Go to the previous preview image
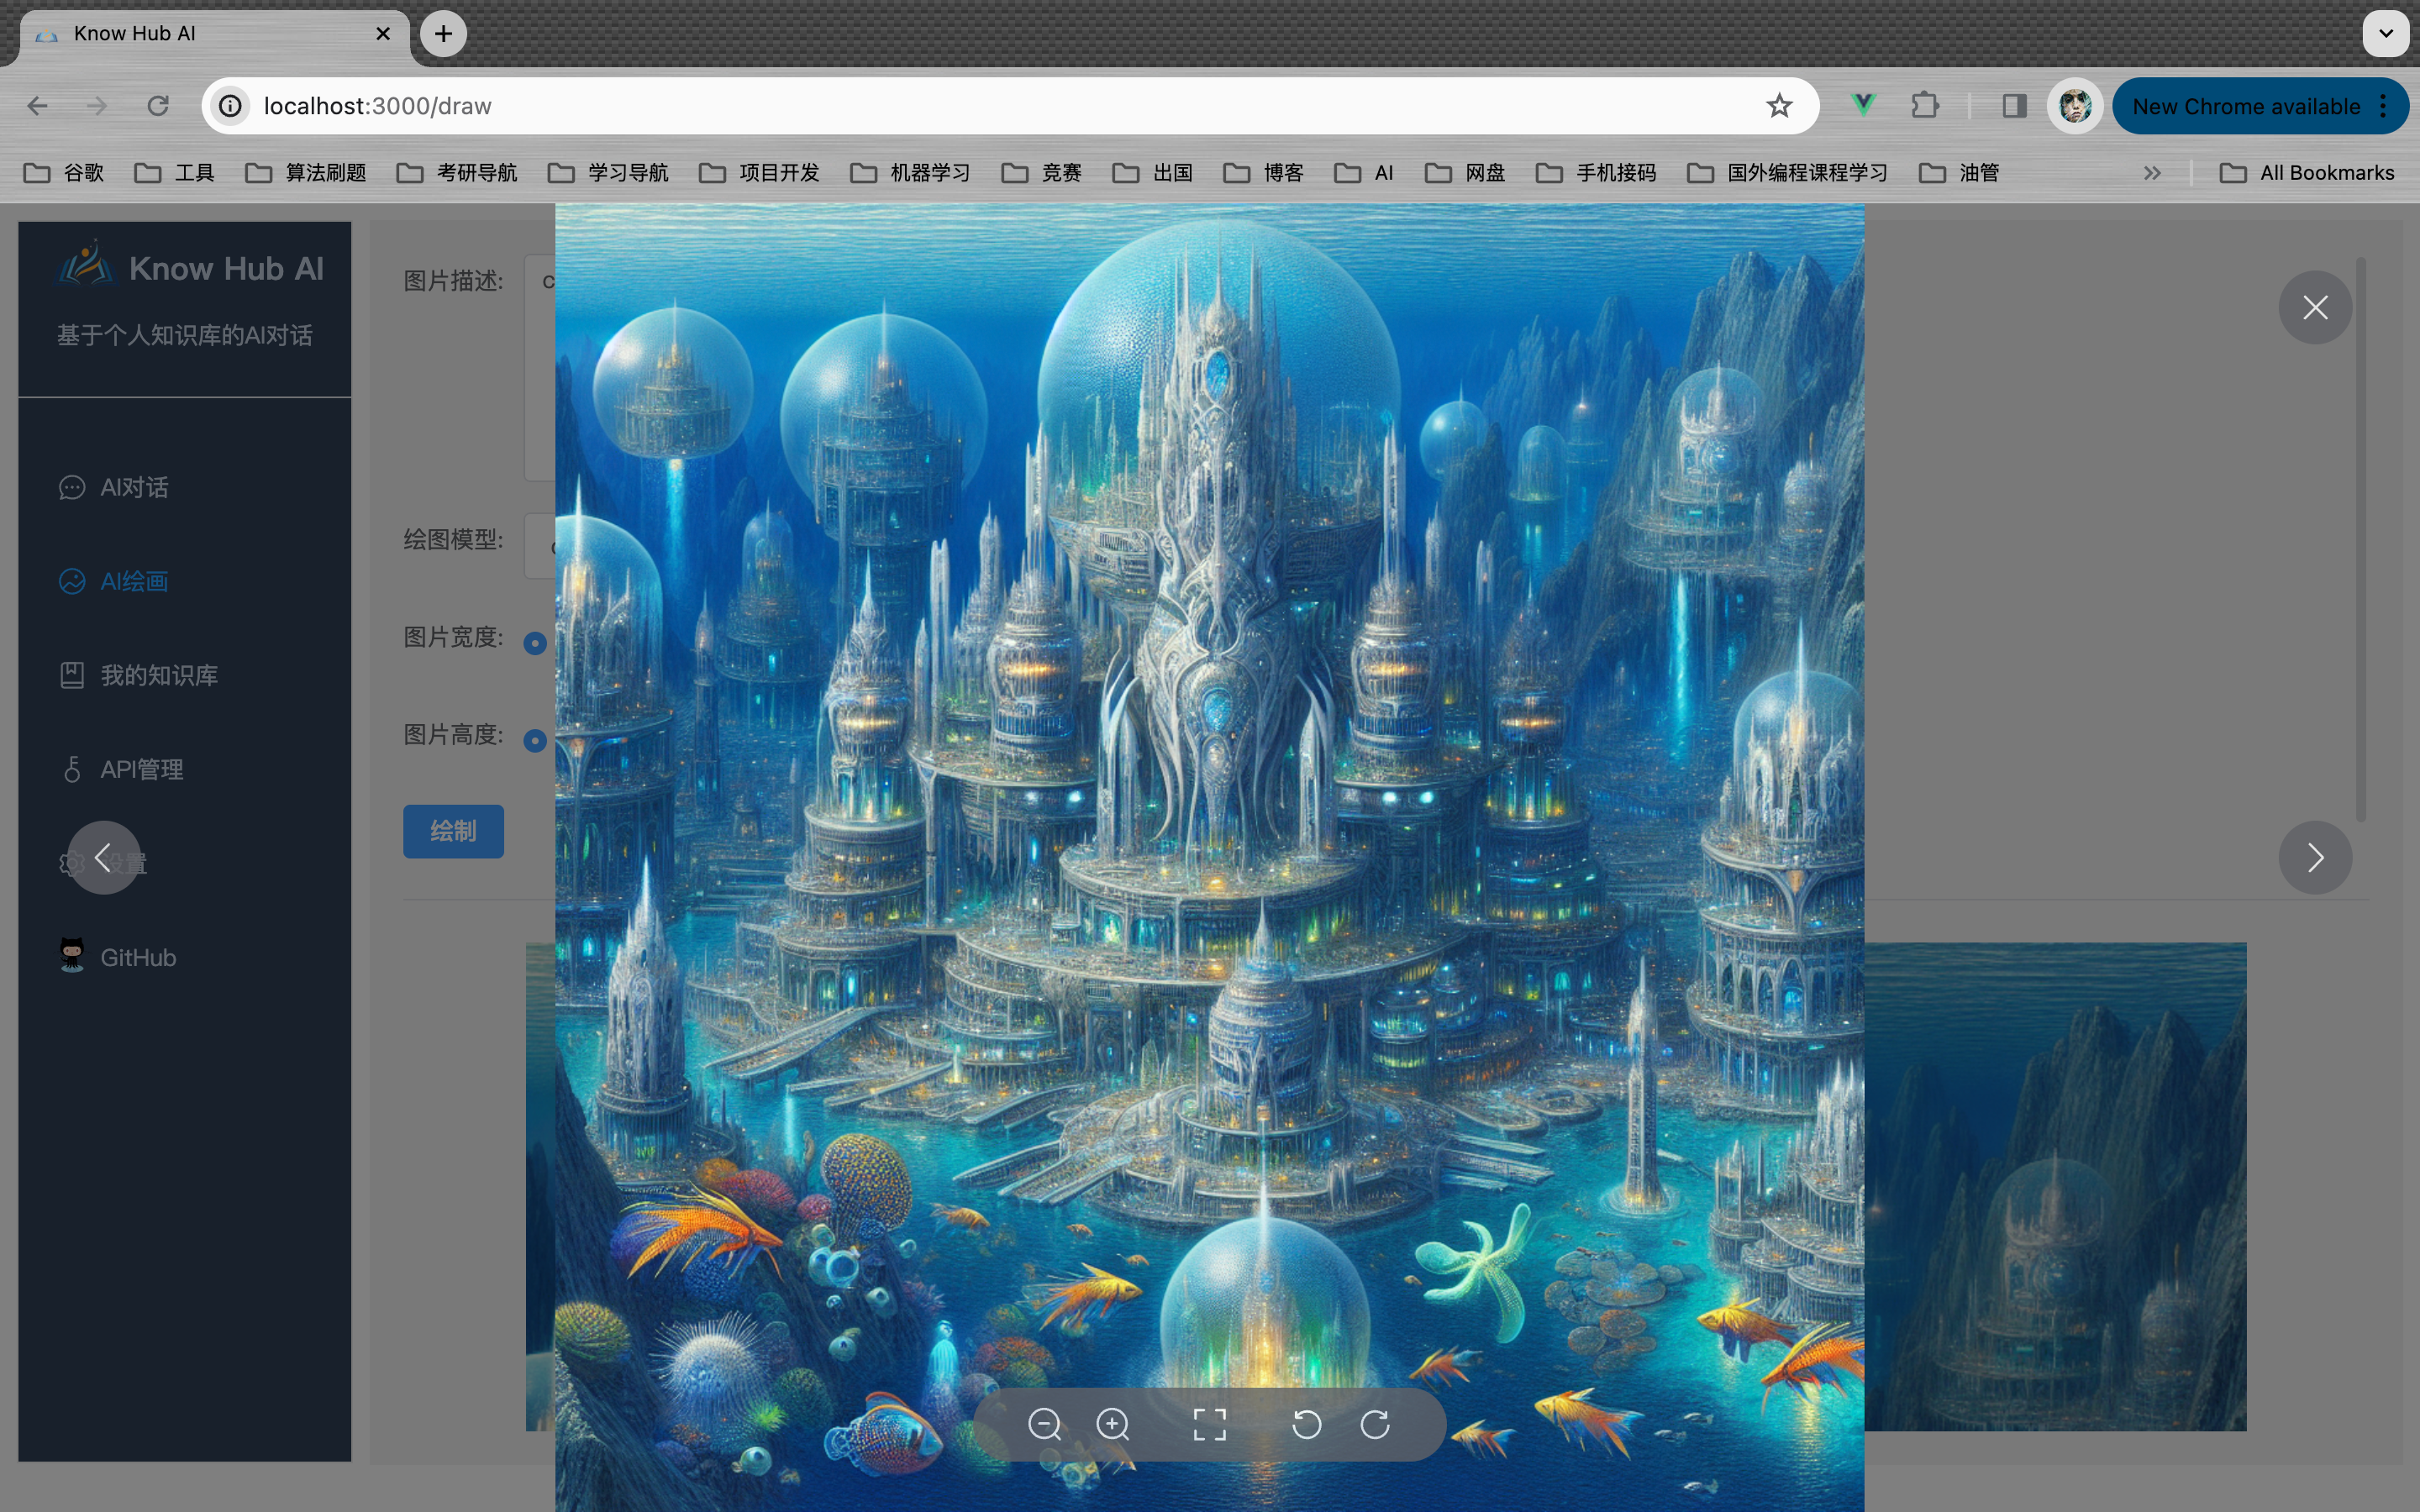Viewport: 2420px width, 1512px height. (103, 857)
